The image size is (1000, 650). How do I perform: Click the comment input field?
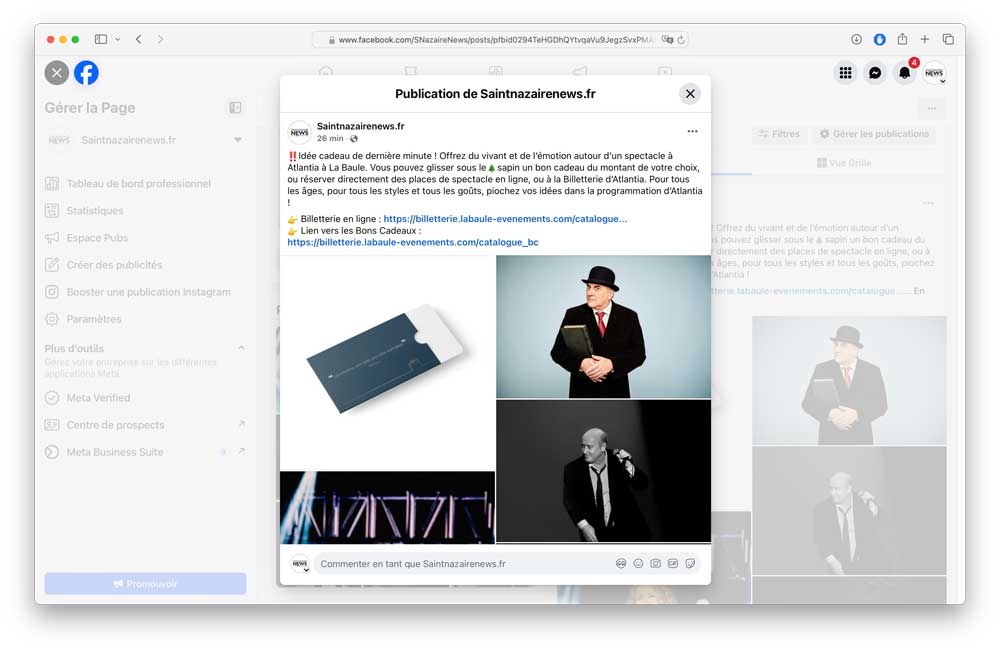click(x=460, y=564)
